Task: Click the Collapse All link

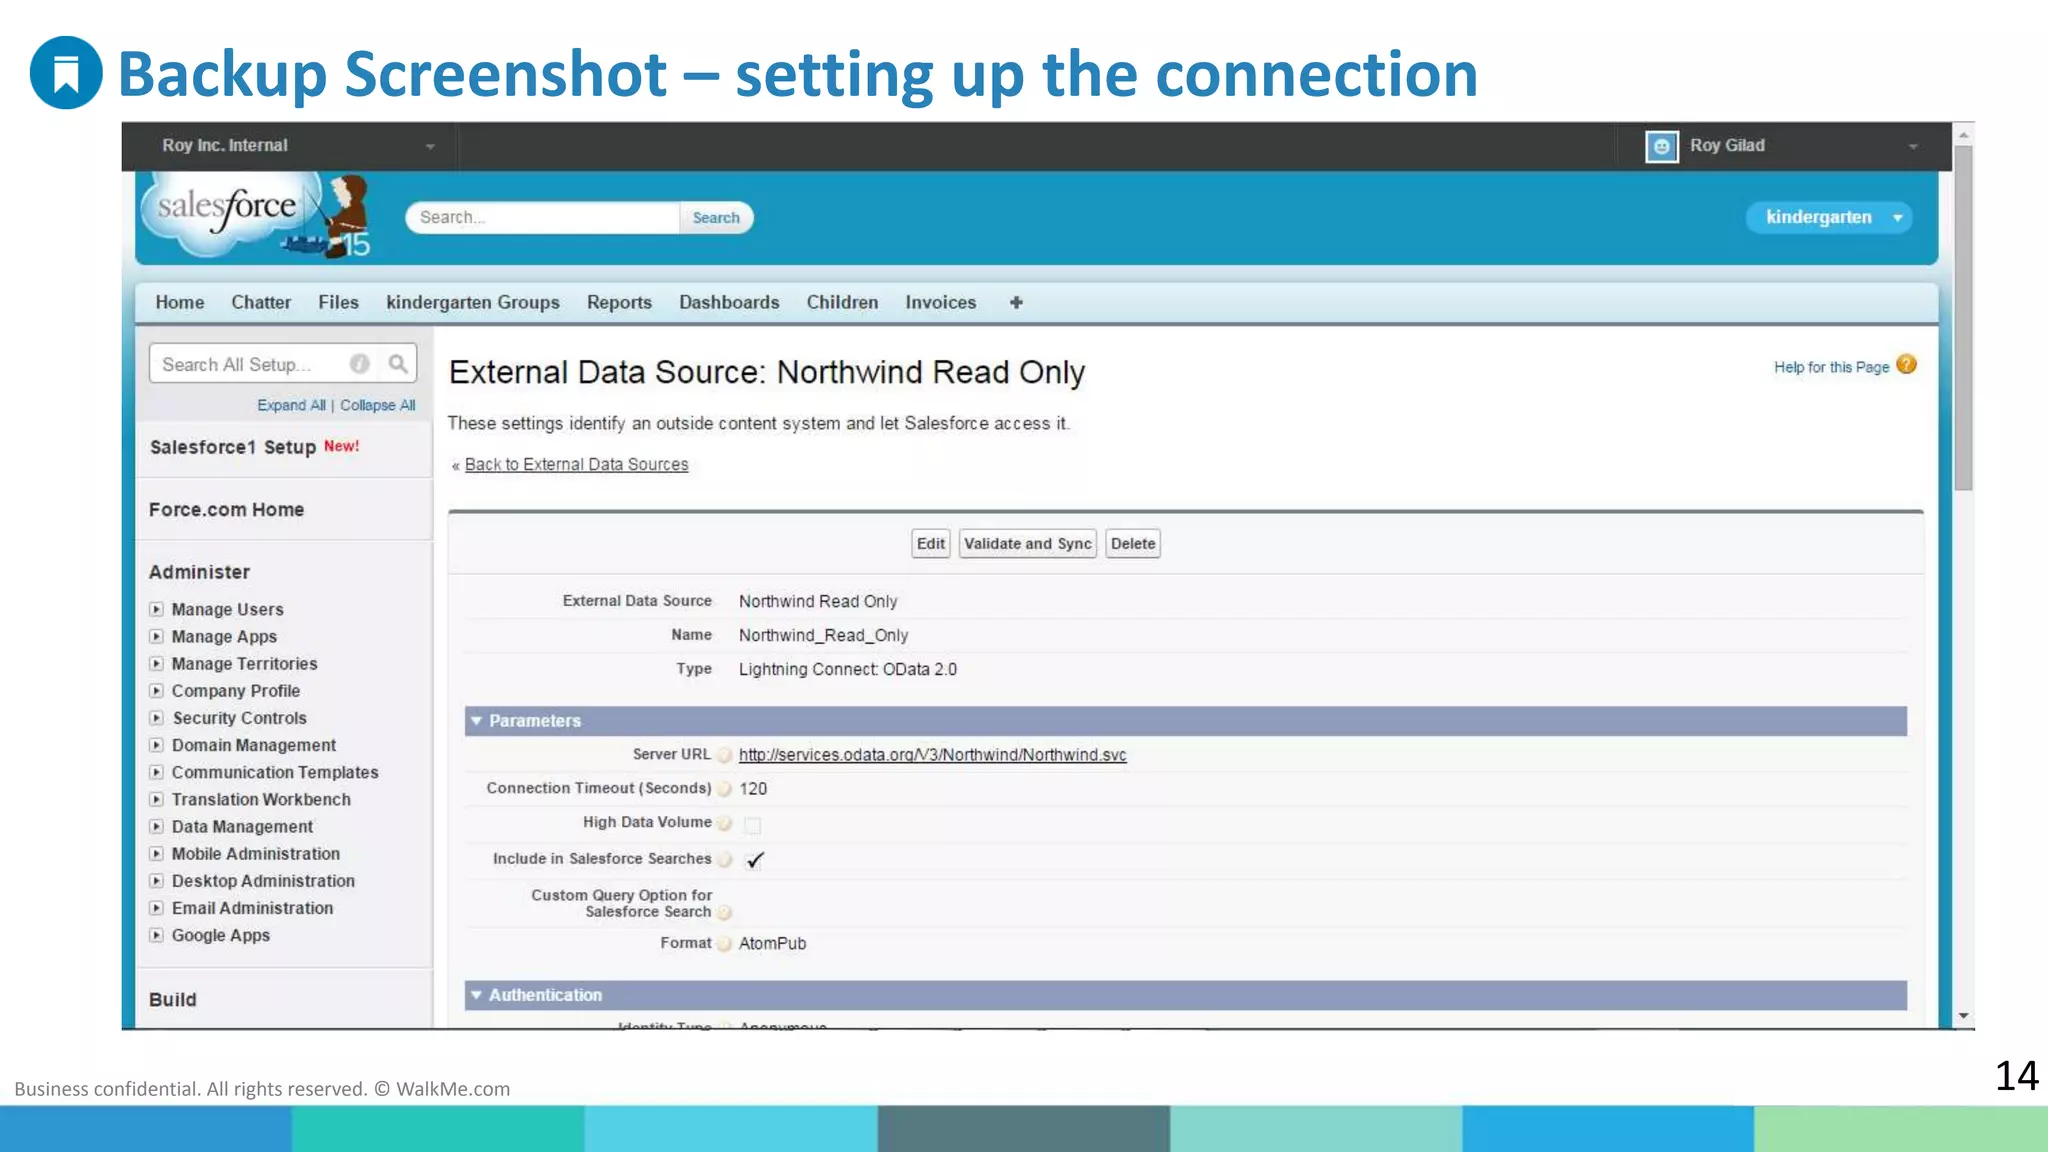Action: tap(378, 405)
